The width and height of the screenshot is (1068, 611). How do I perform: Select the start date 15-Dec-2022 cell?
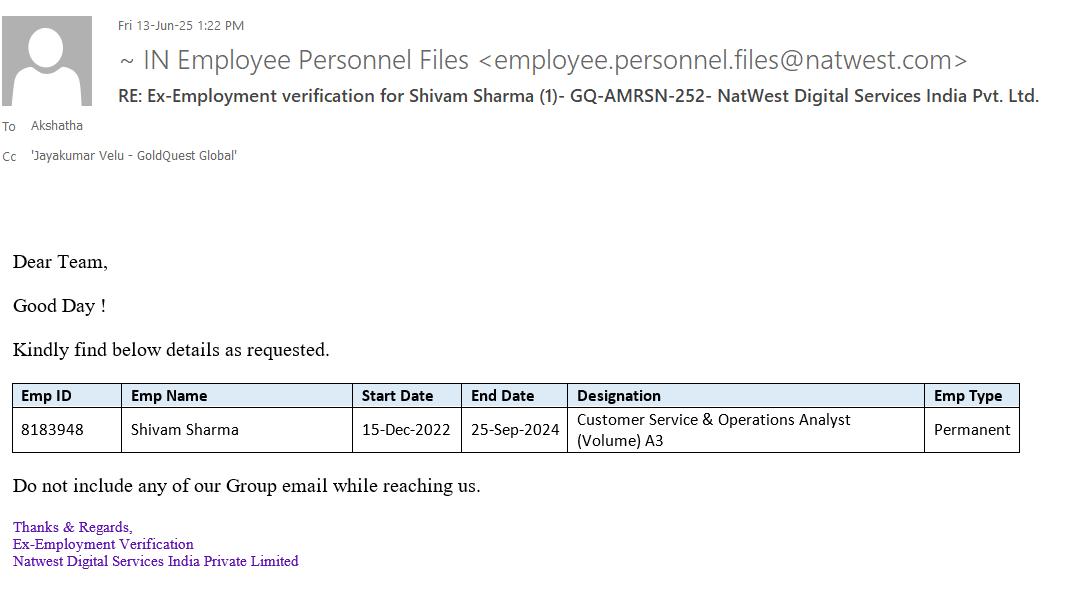point(406,430)
